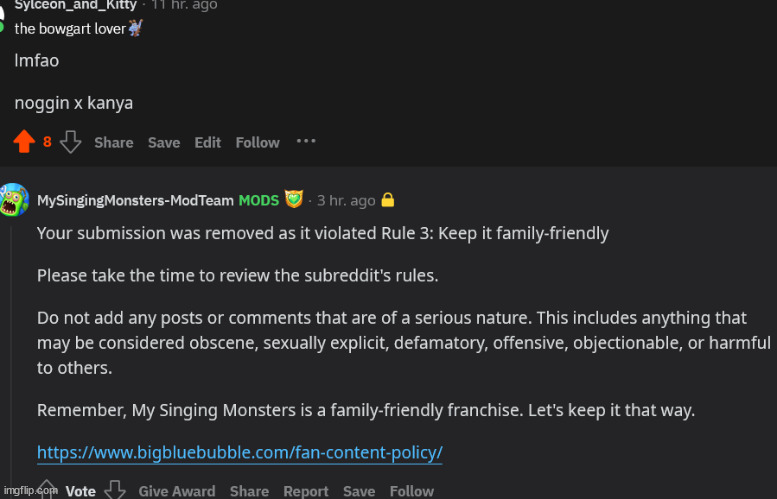Upvote the ModTeam removal comment

[47, 490]
